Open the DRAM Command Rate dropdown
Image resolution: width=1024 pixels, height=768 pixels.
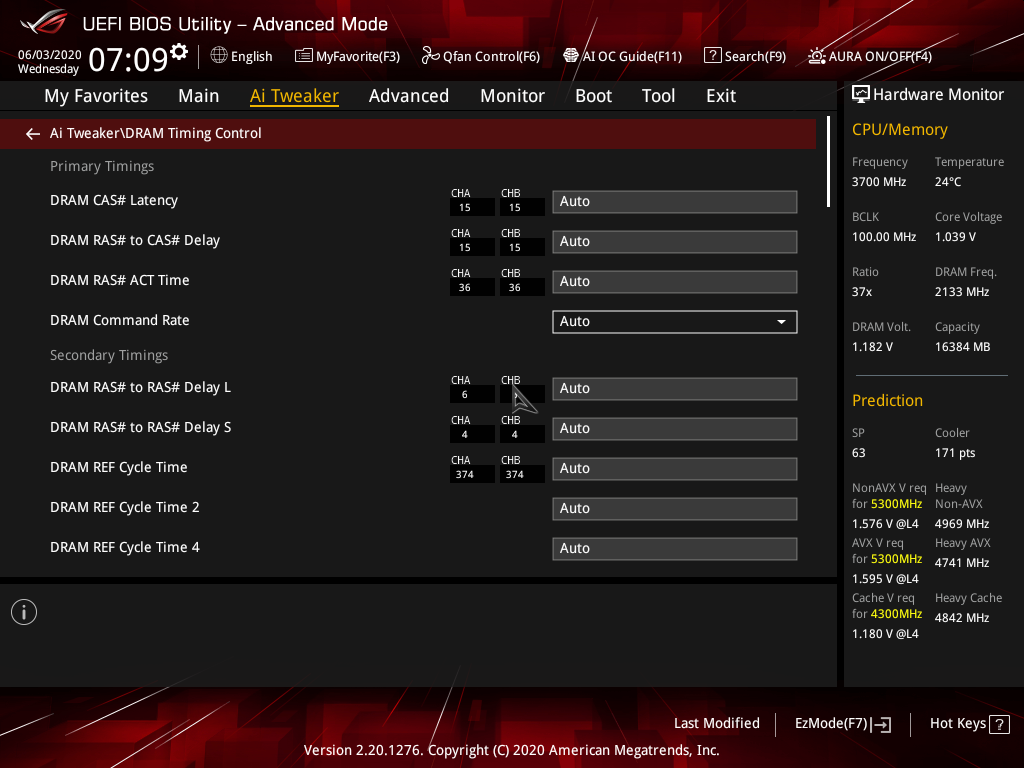pyautogui.click(x=674, y=321)
